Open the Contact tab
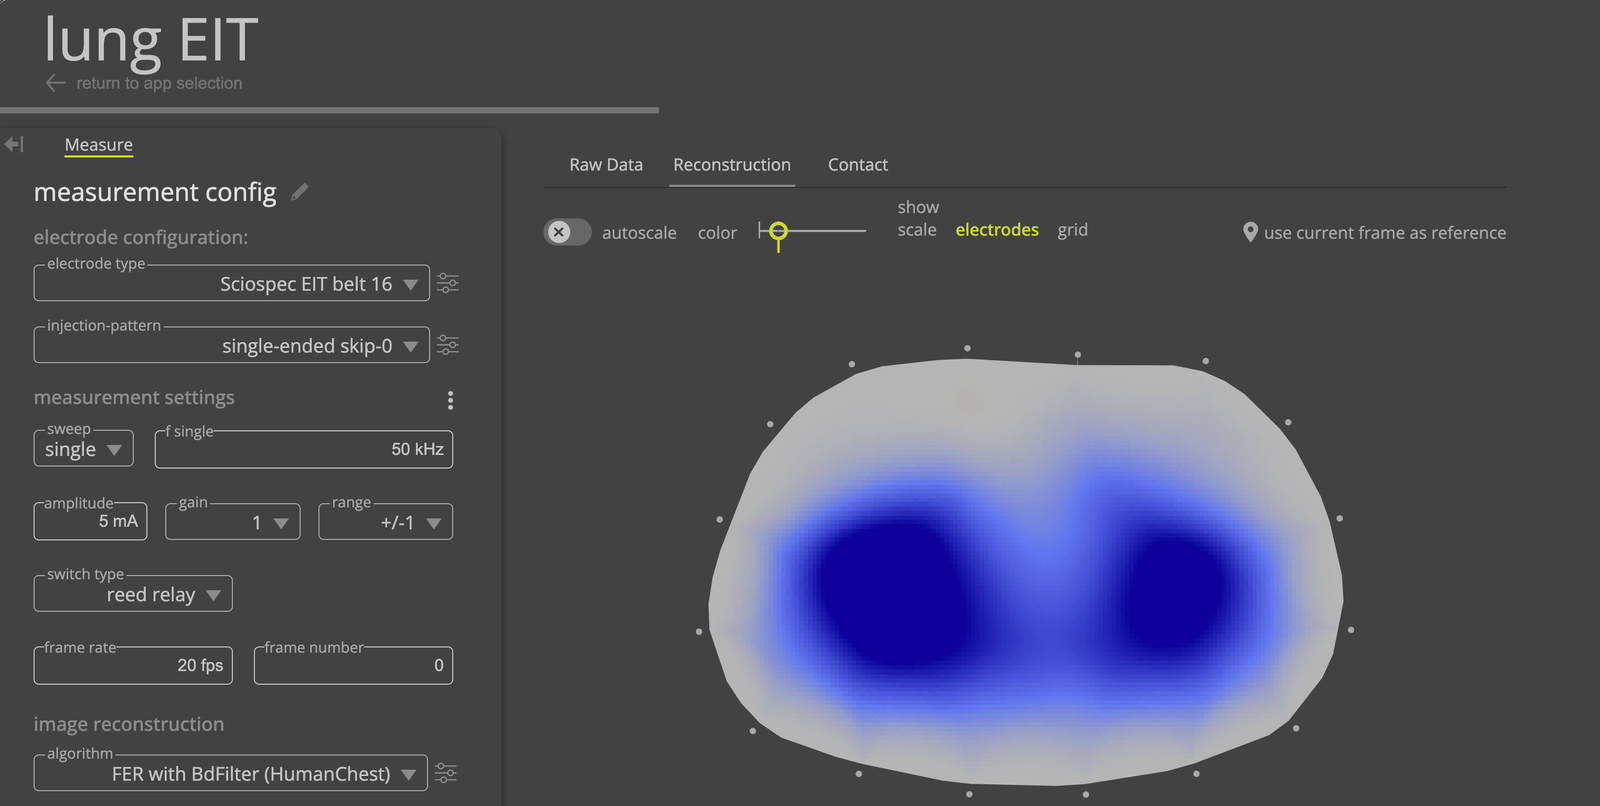This screenshot has width=1600, height=806. click(857, 165)
